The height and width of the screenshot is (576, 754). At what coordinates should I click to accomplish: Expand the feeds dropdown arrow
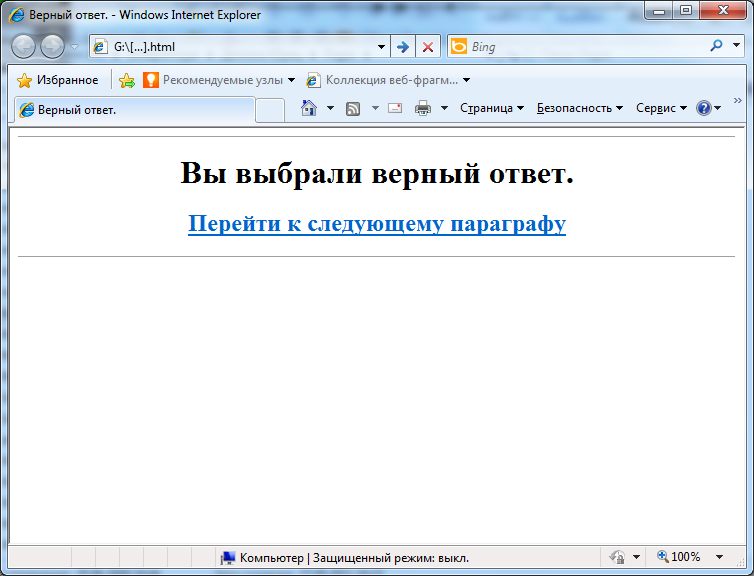[376, 108]
